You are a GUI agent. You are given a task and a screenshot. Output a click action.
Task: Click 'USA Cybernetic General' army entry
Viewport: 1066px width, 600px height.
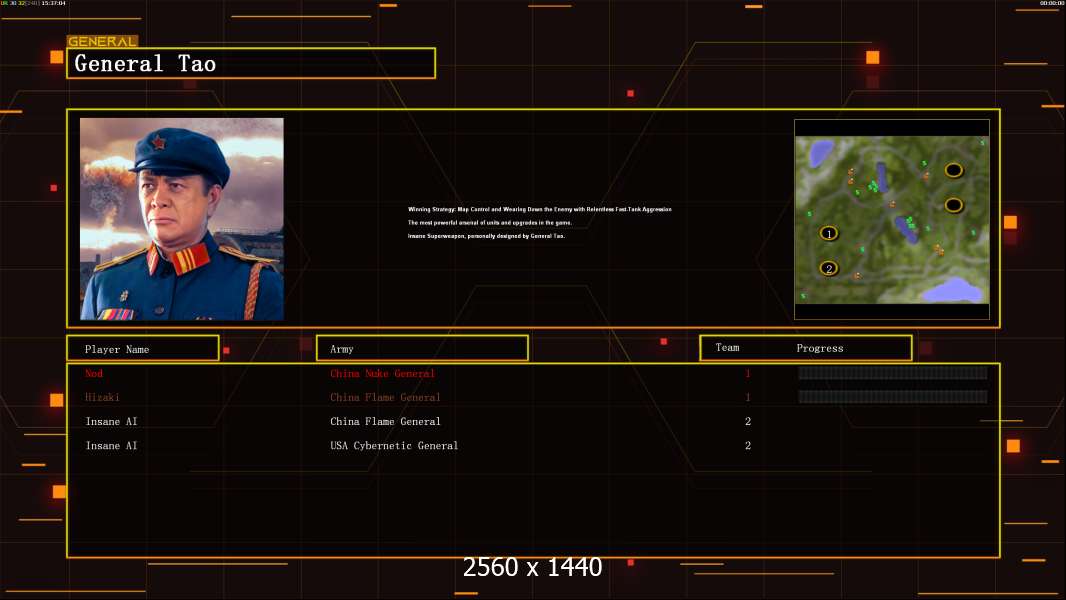tap(394, 446)
